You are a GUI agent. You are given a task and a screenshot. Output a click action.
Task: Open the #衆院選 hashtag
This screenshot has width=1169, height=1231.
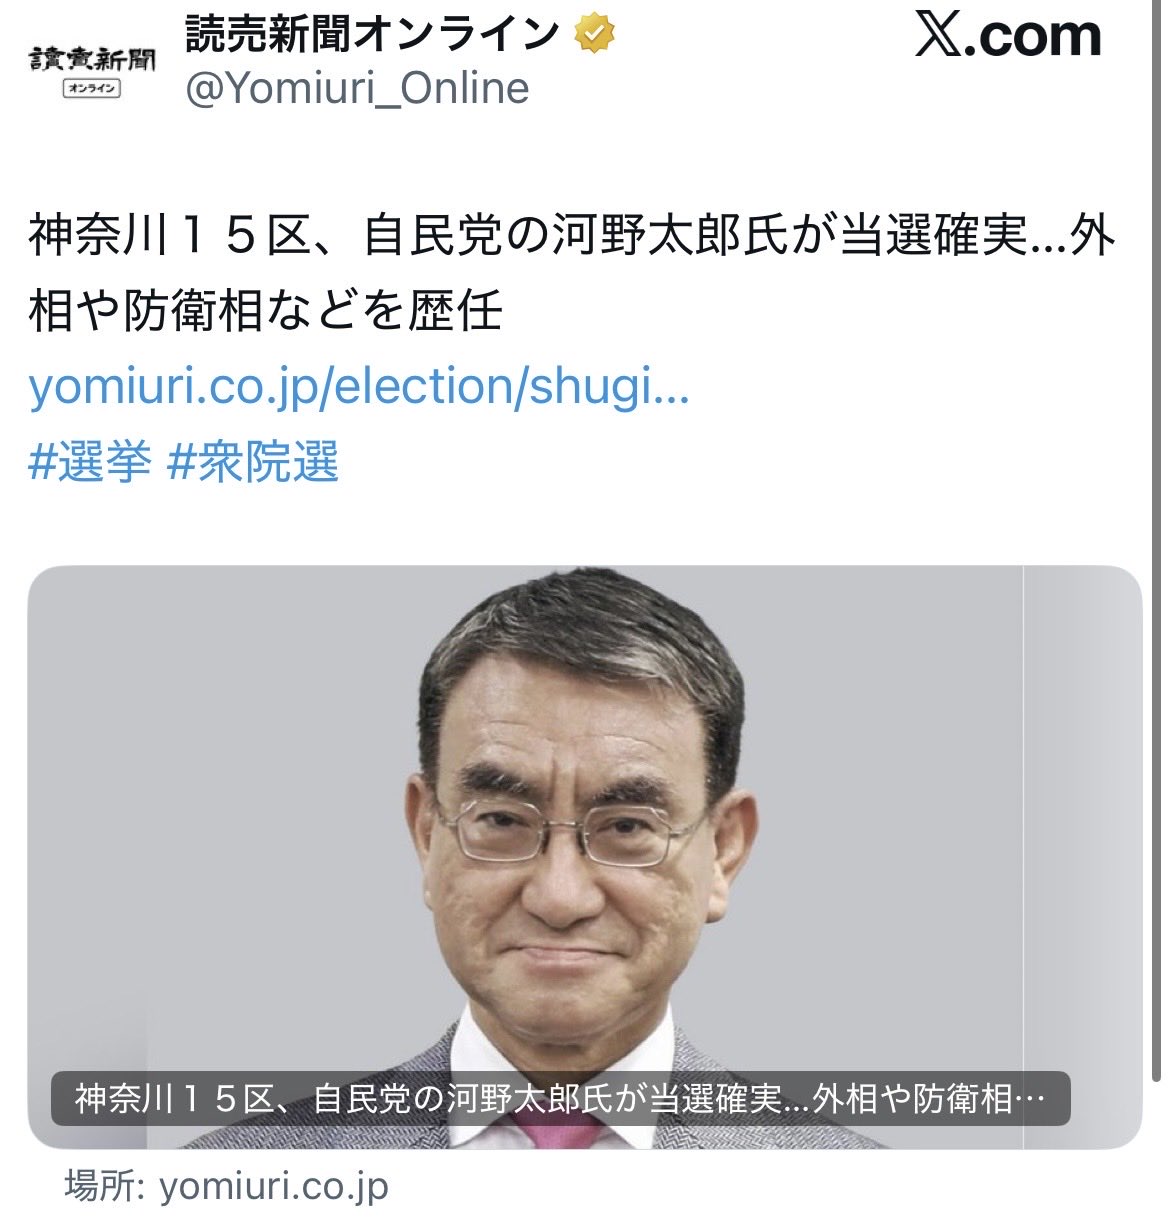coord(253,463)
